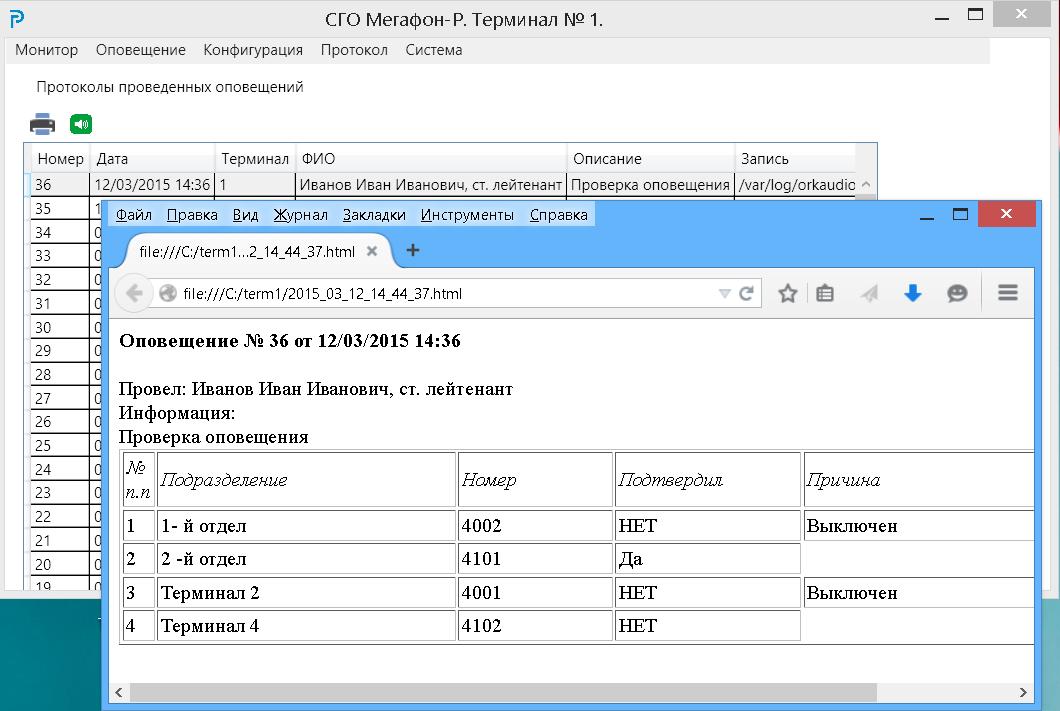Click the ФИО column header
The height and width of the screenshot is (711, 1060).
(x=431, y=159)
